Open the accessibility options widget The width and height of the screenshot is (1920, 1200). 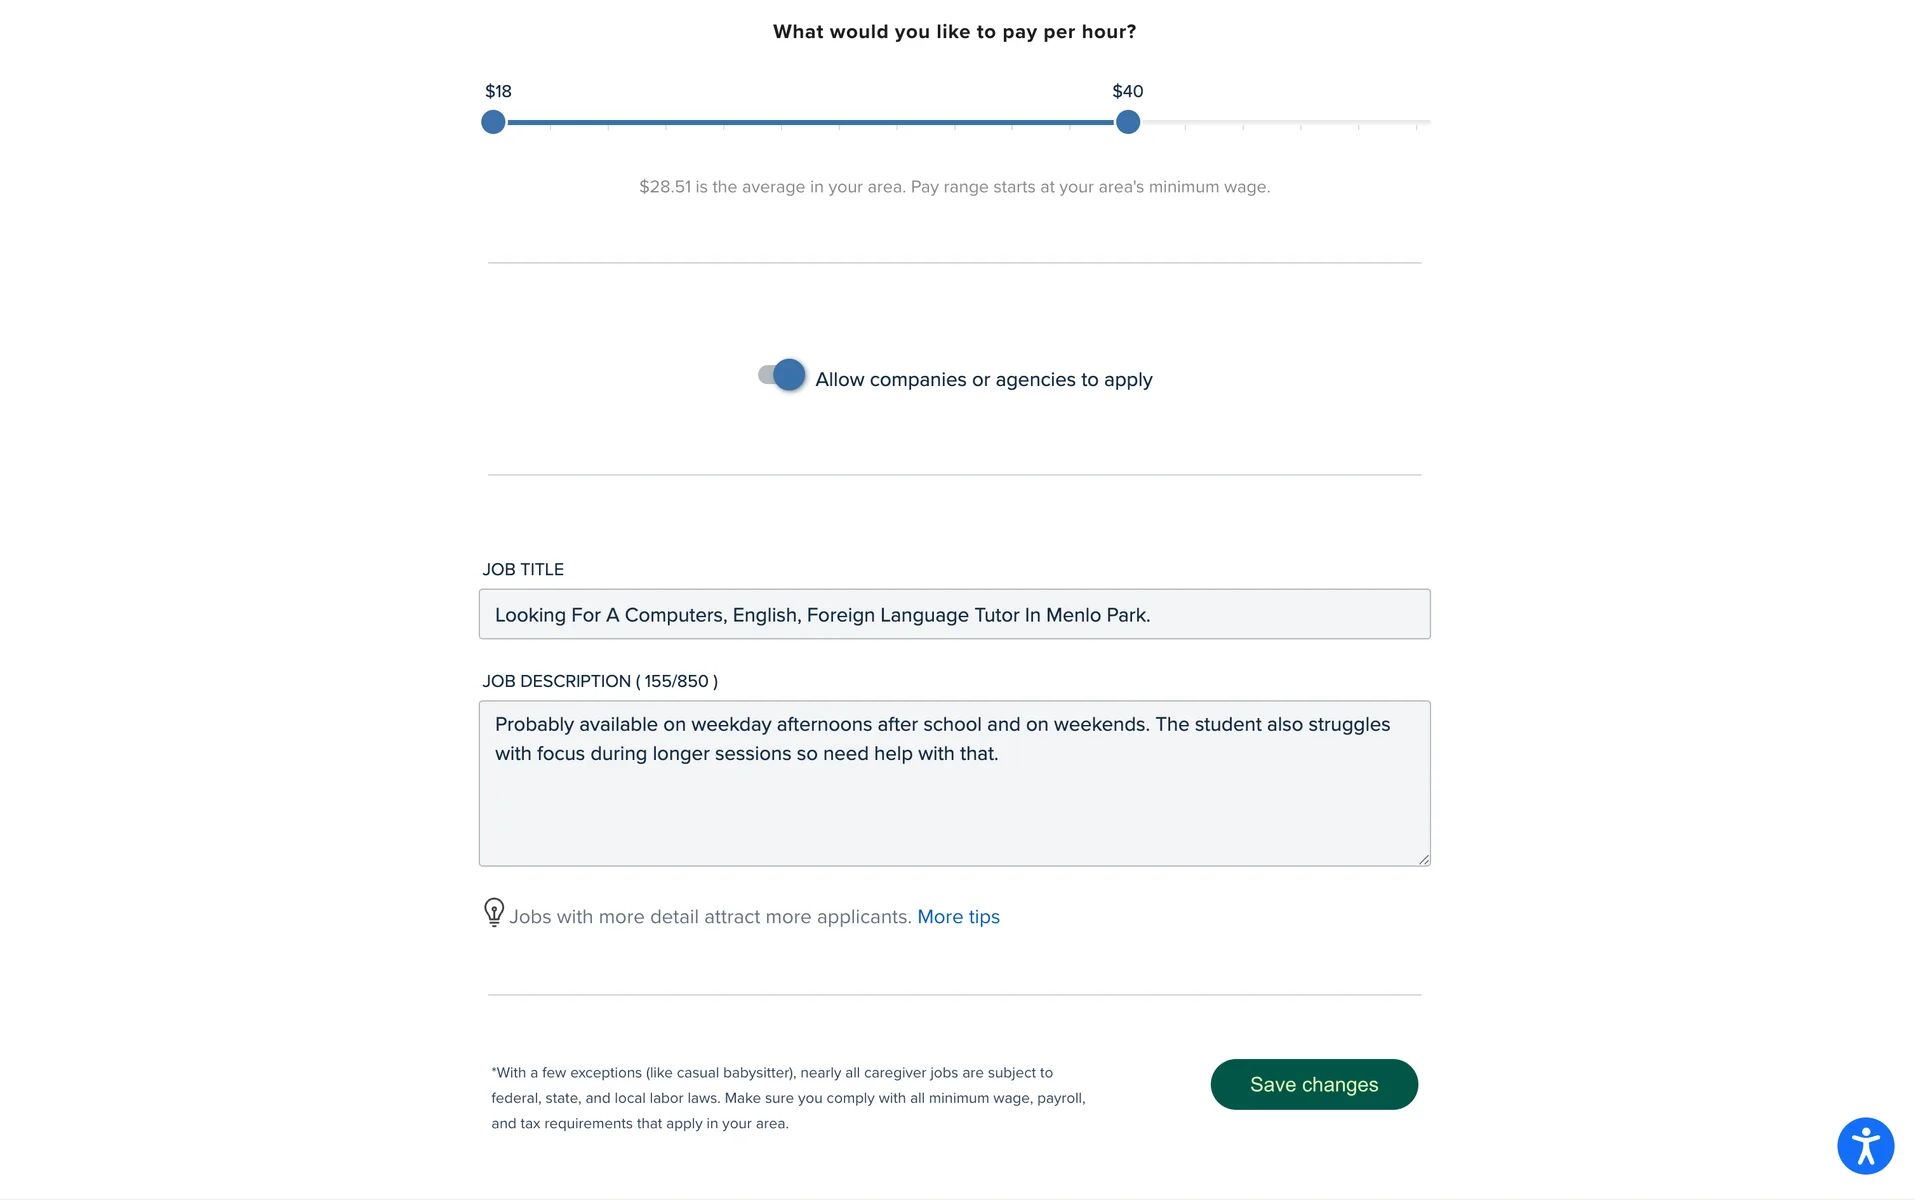1865,1145
